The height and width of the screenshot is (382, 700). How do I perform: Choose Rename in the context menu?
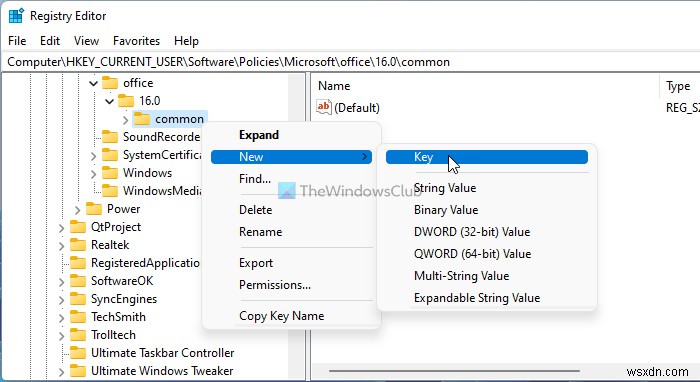[260, 232]
